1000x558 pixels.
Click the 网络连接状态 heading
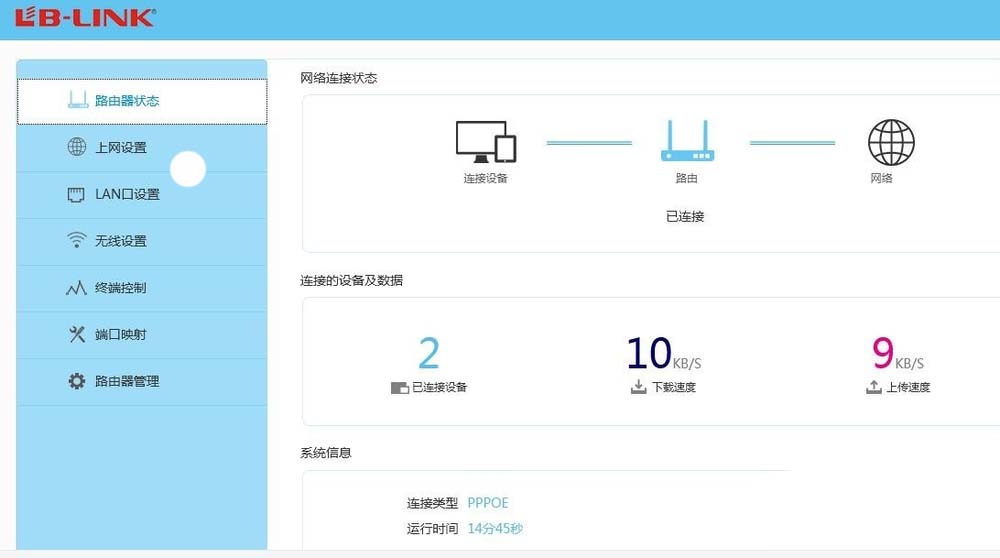(339, 78)
